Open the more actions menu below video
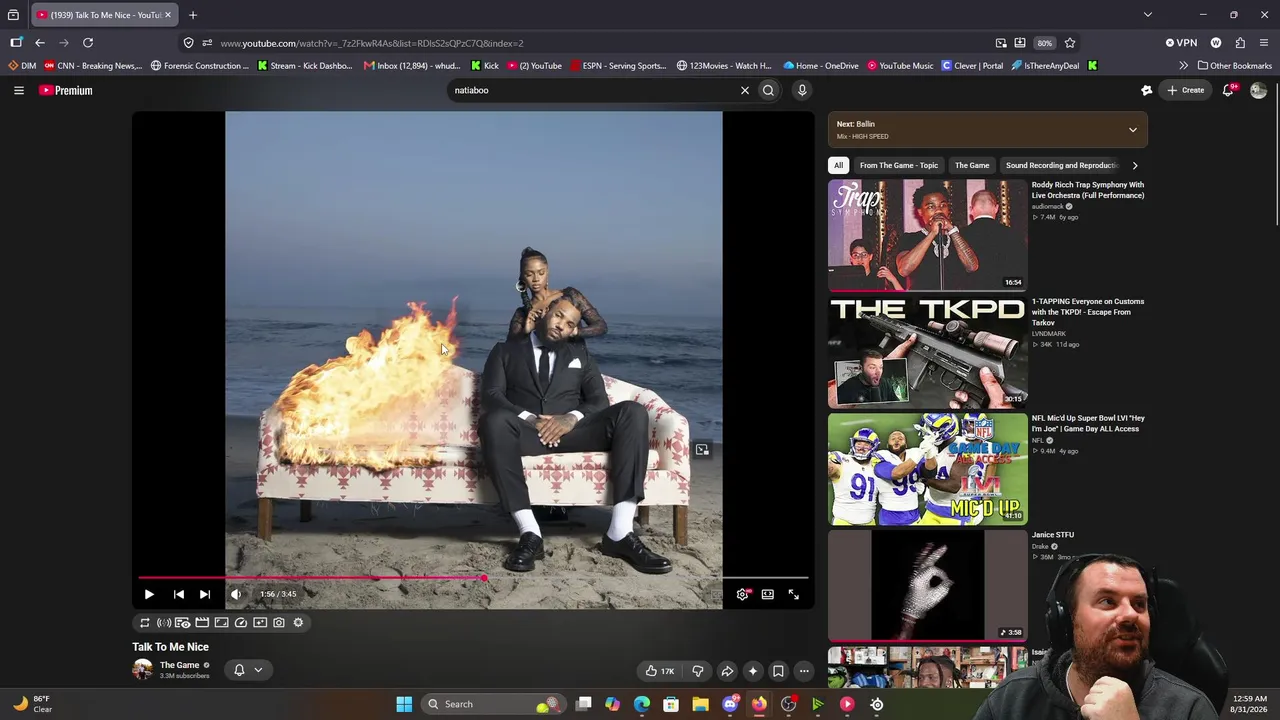The image size is (1280, 720). pos(804,671)
